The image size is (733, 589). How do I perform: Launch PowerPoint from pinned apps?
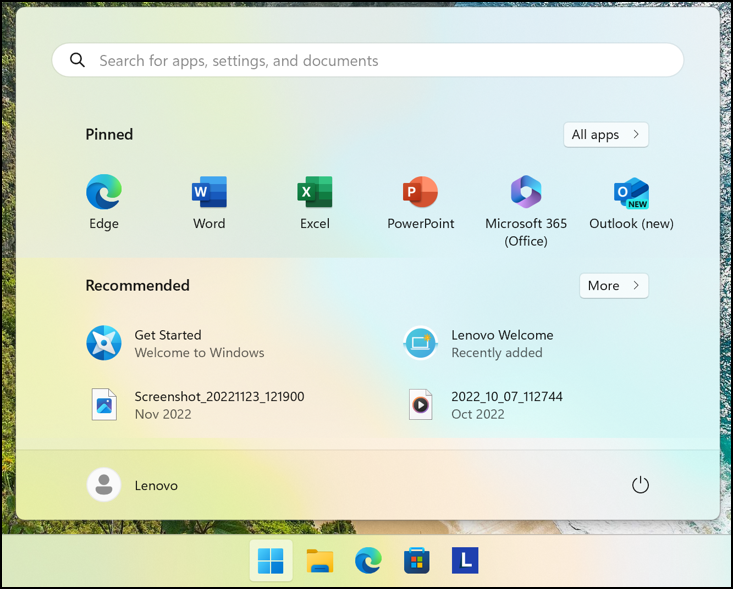pyautogui.click(x=420, y=202)
